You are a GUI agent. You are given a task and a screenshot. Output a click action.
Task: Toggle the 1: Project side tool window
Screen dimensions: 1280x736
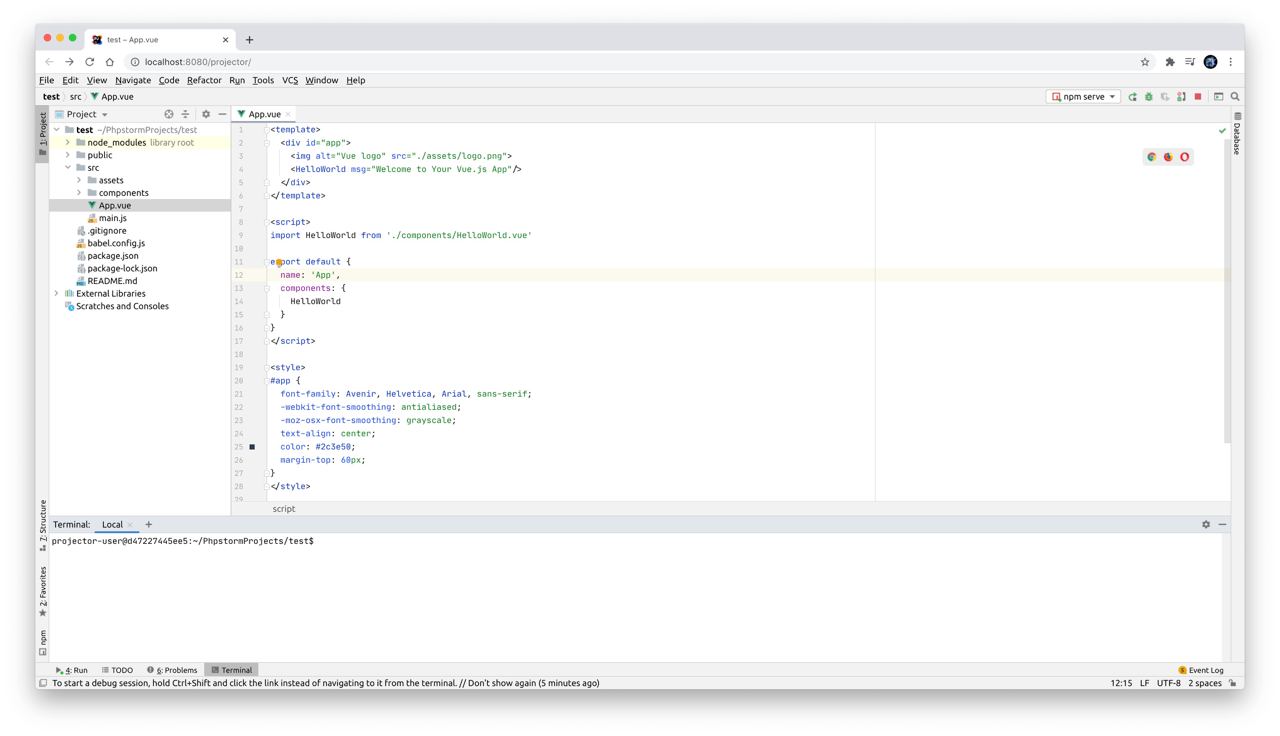pyautogui.click(x=43, y=135)
